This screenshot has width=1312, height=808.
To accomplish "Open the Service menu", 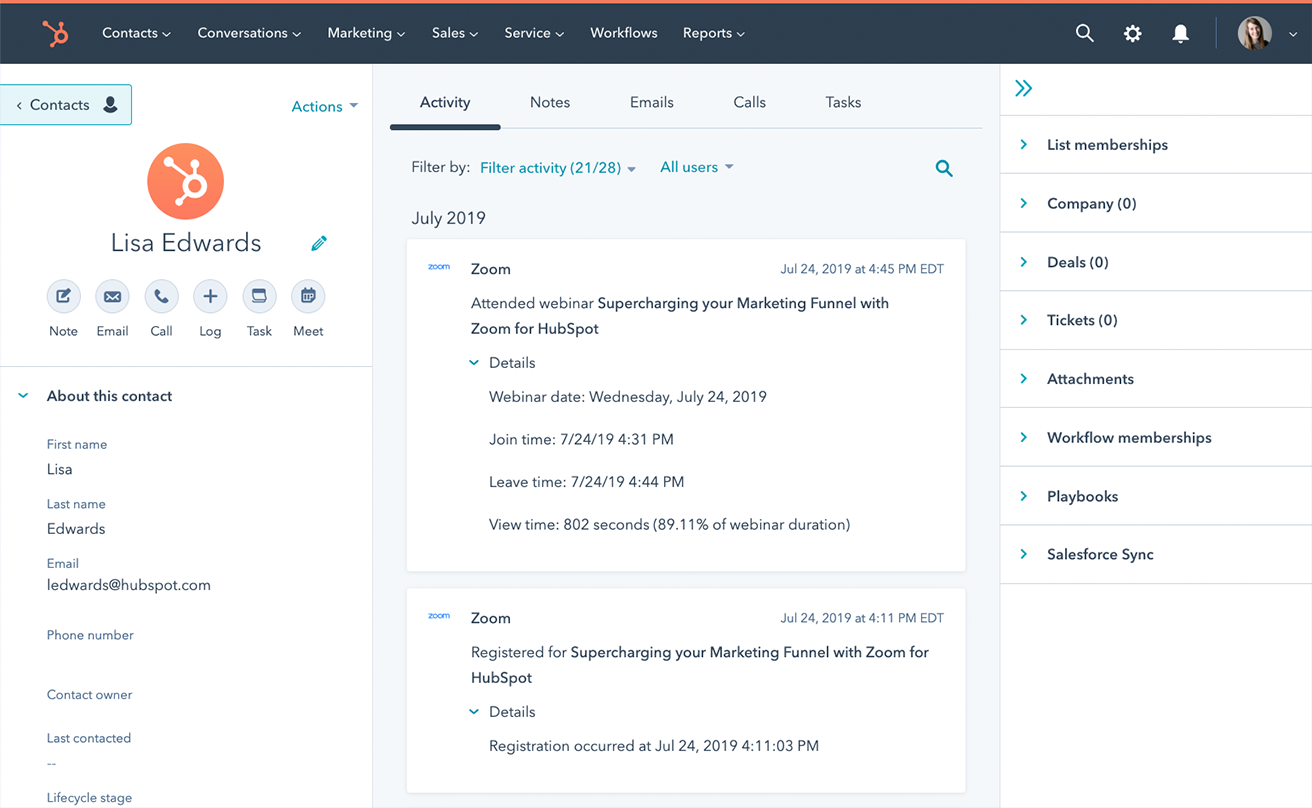I will click(534, 33).
